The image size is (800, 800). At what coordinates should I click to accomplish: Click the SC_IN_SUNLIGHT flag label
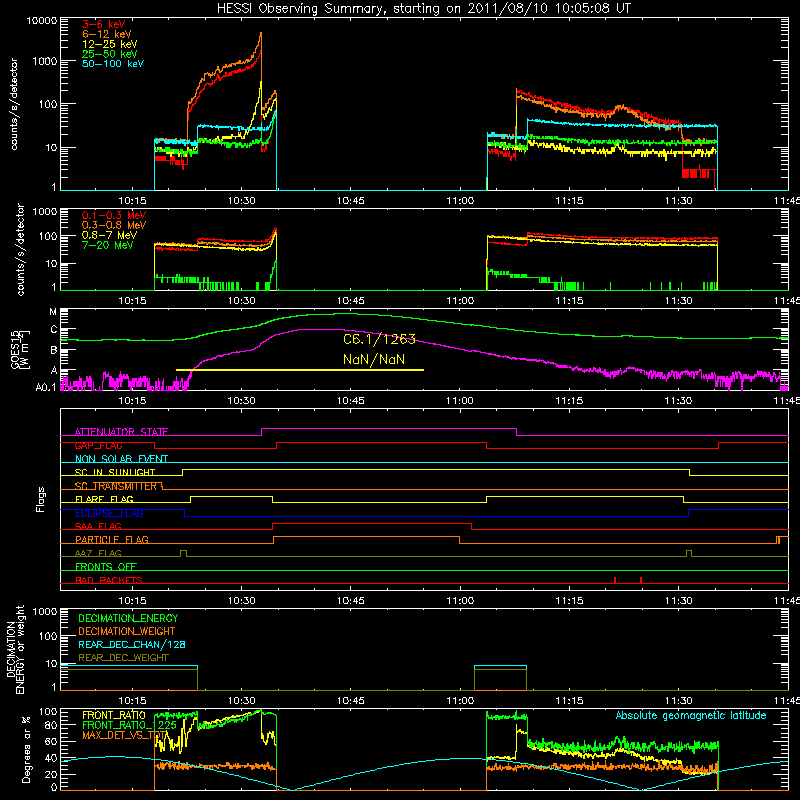pyautogui.click(x=115, y=472)
